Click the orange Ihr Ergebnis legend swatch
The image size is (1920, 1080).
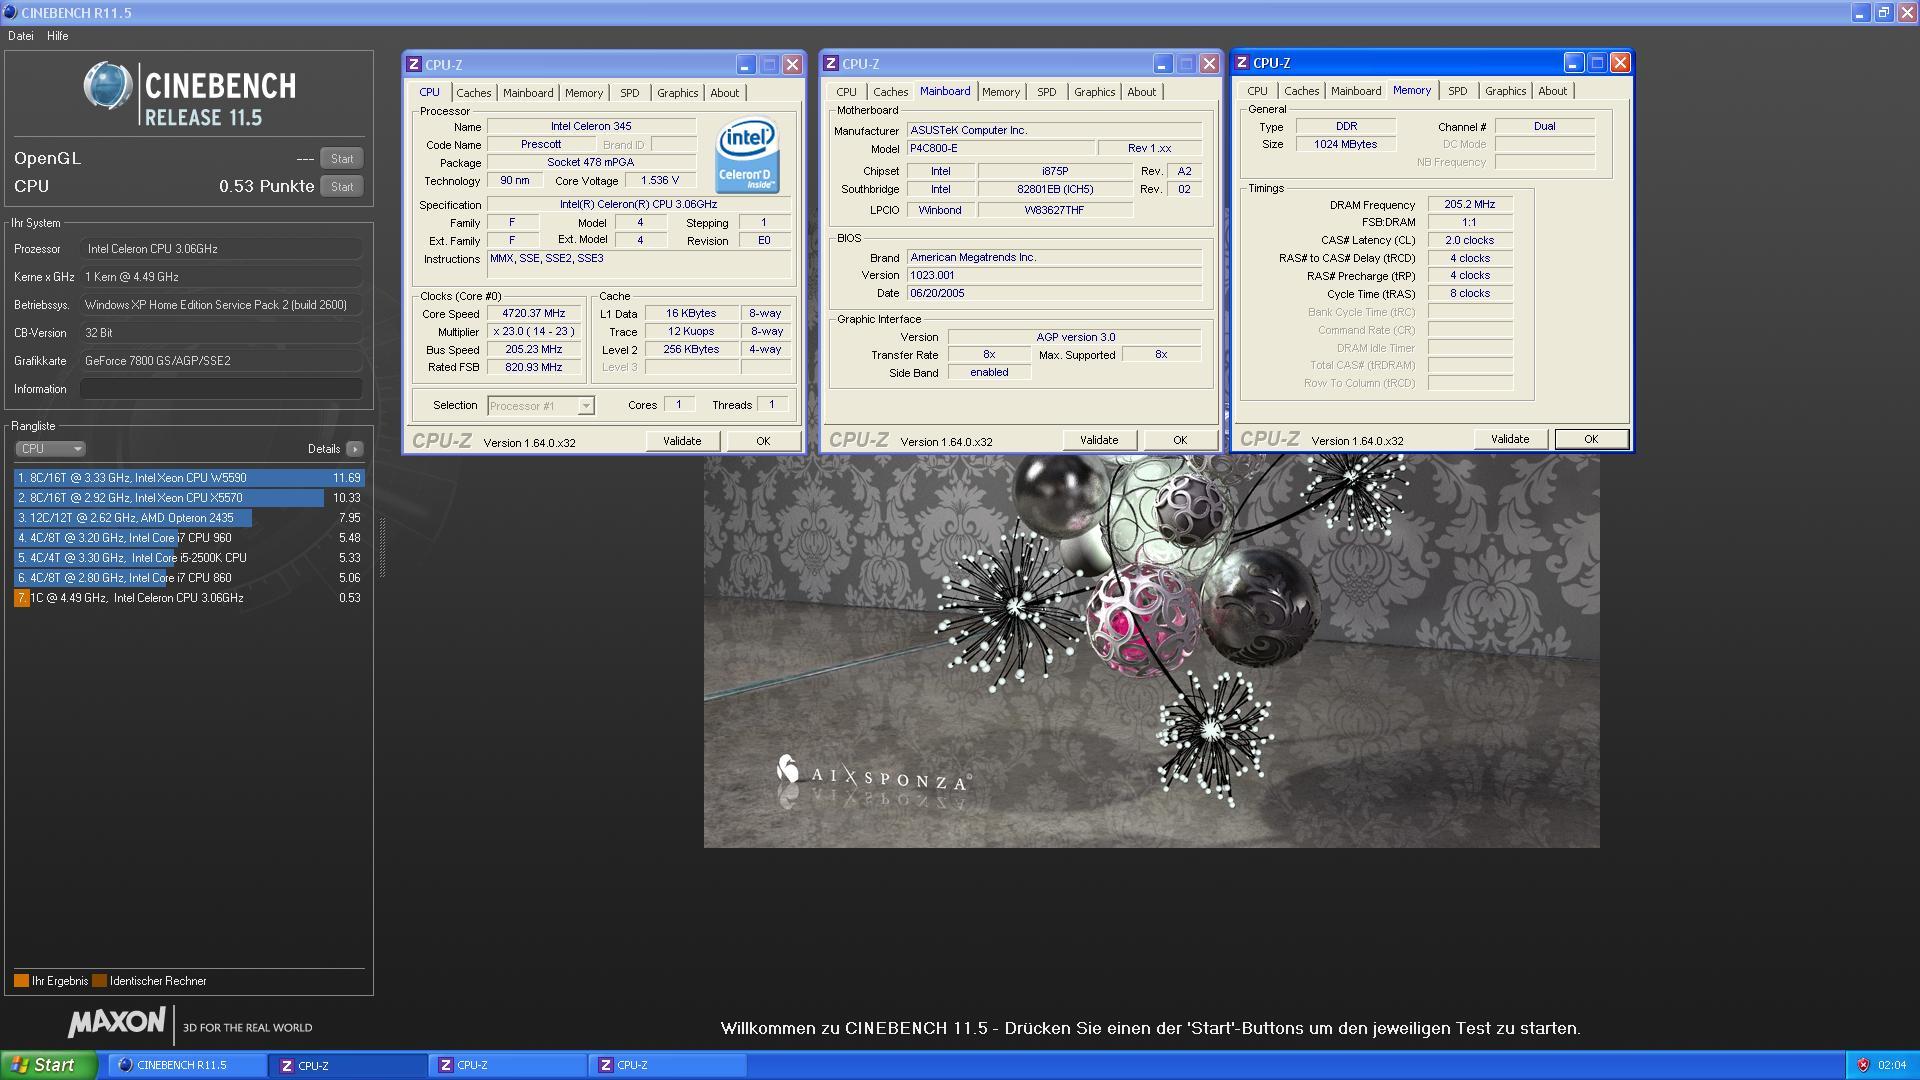pos(21,981)
